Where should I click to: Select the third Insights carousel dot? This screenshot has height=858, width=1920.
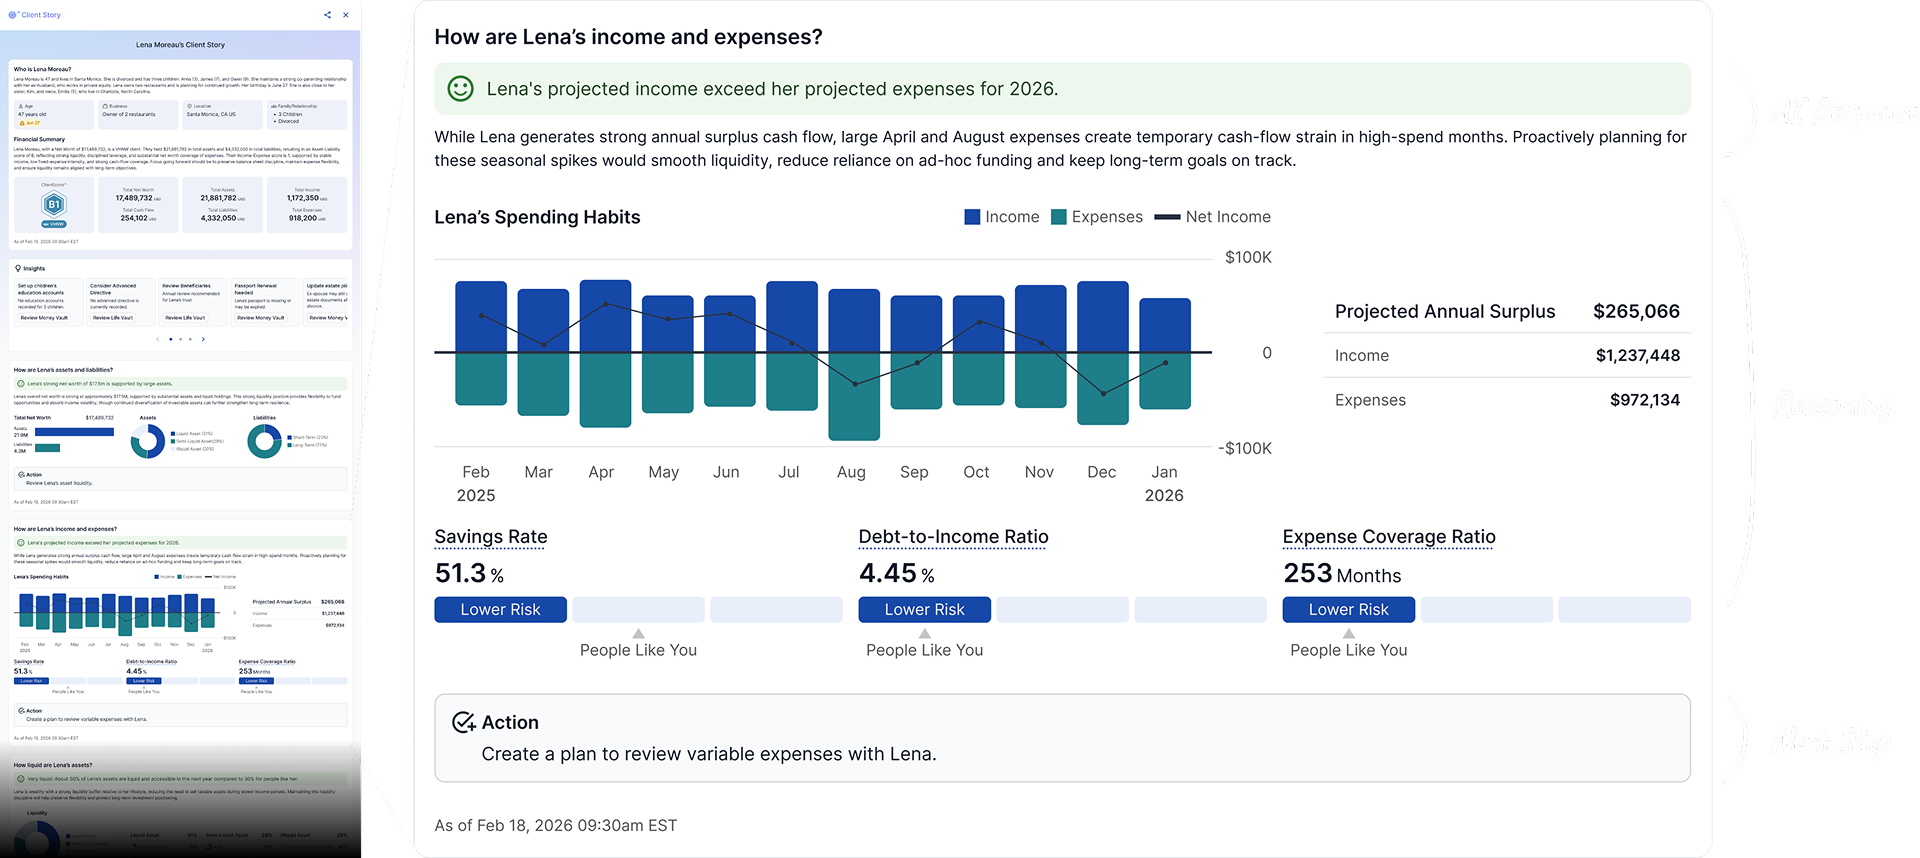[x=190, y=339]
